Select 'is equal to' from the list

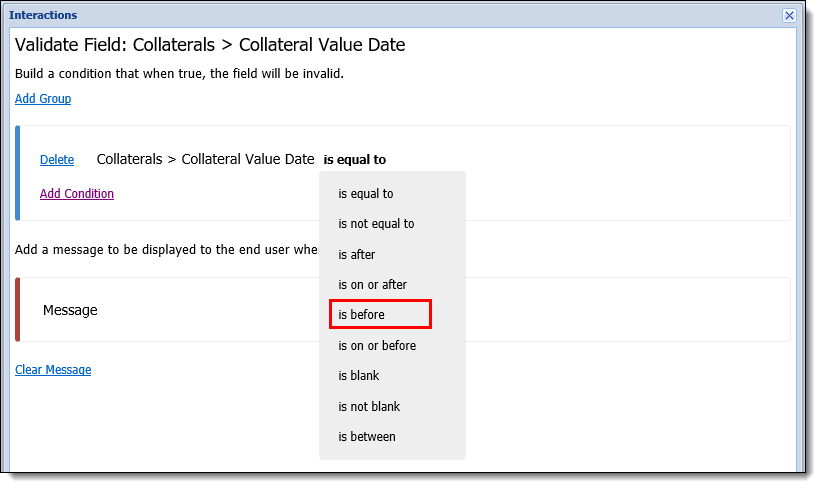point(365,194)
